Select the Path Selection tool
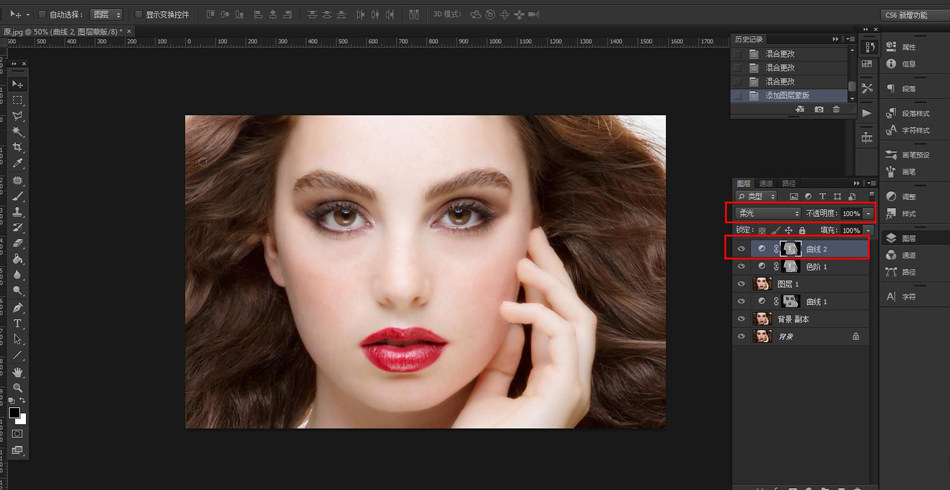Image resolution: width=950 pixels, height=490 pixels. 18,339
